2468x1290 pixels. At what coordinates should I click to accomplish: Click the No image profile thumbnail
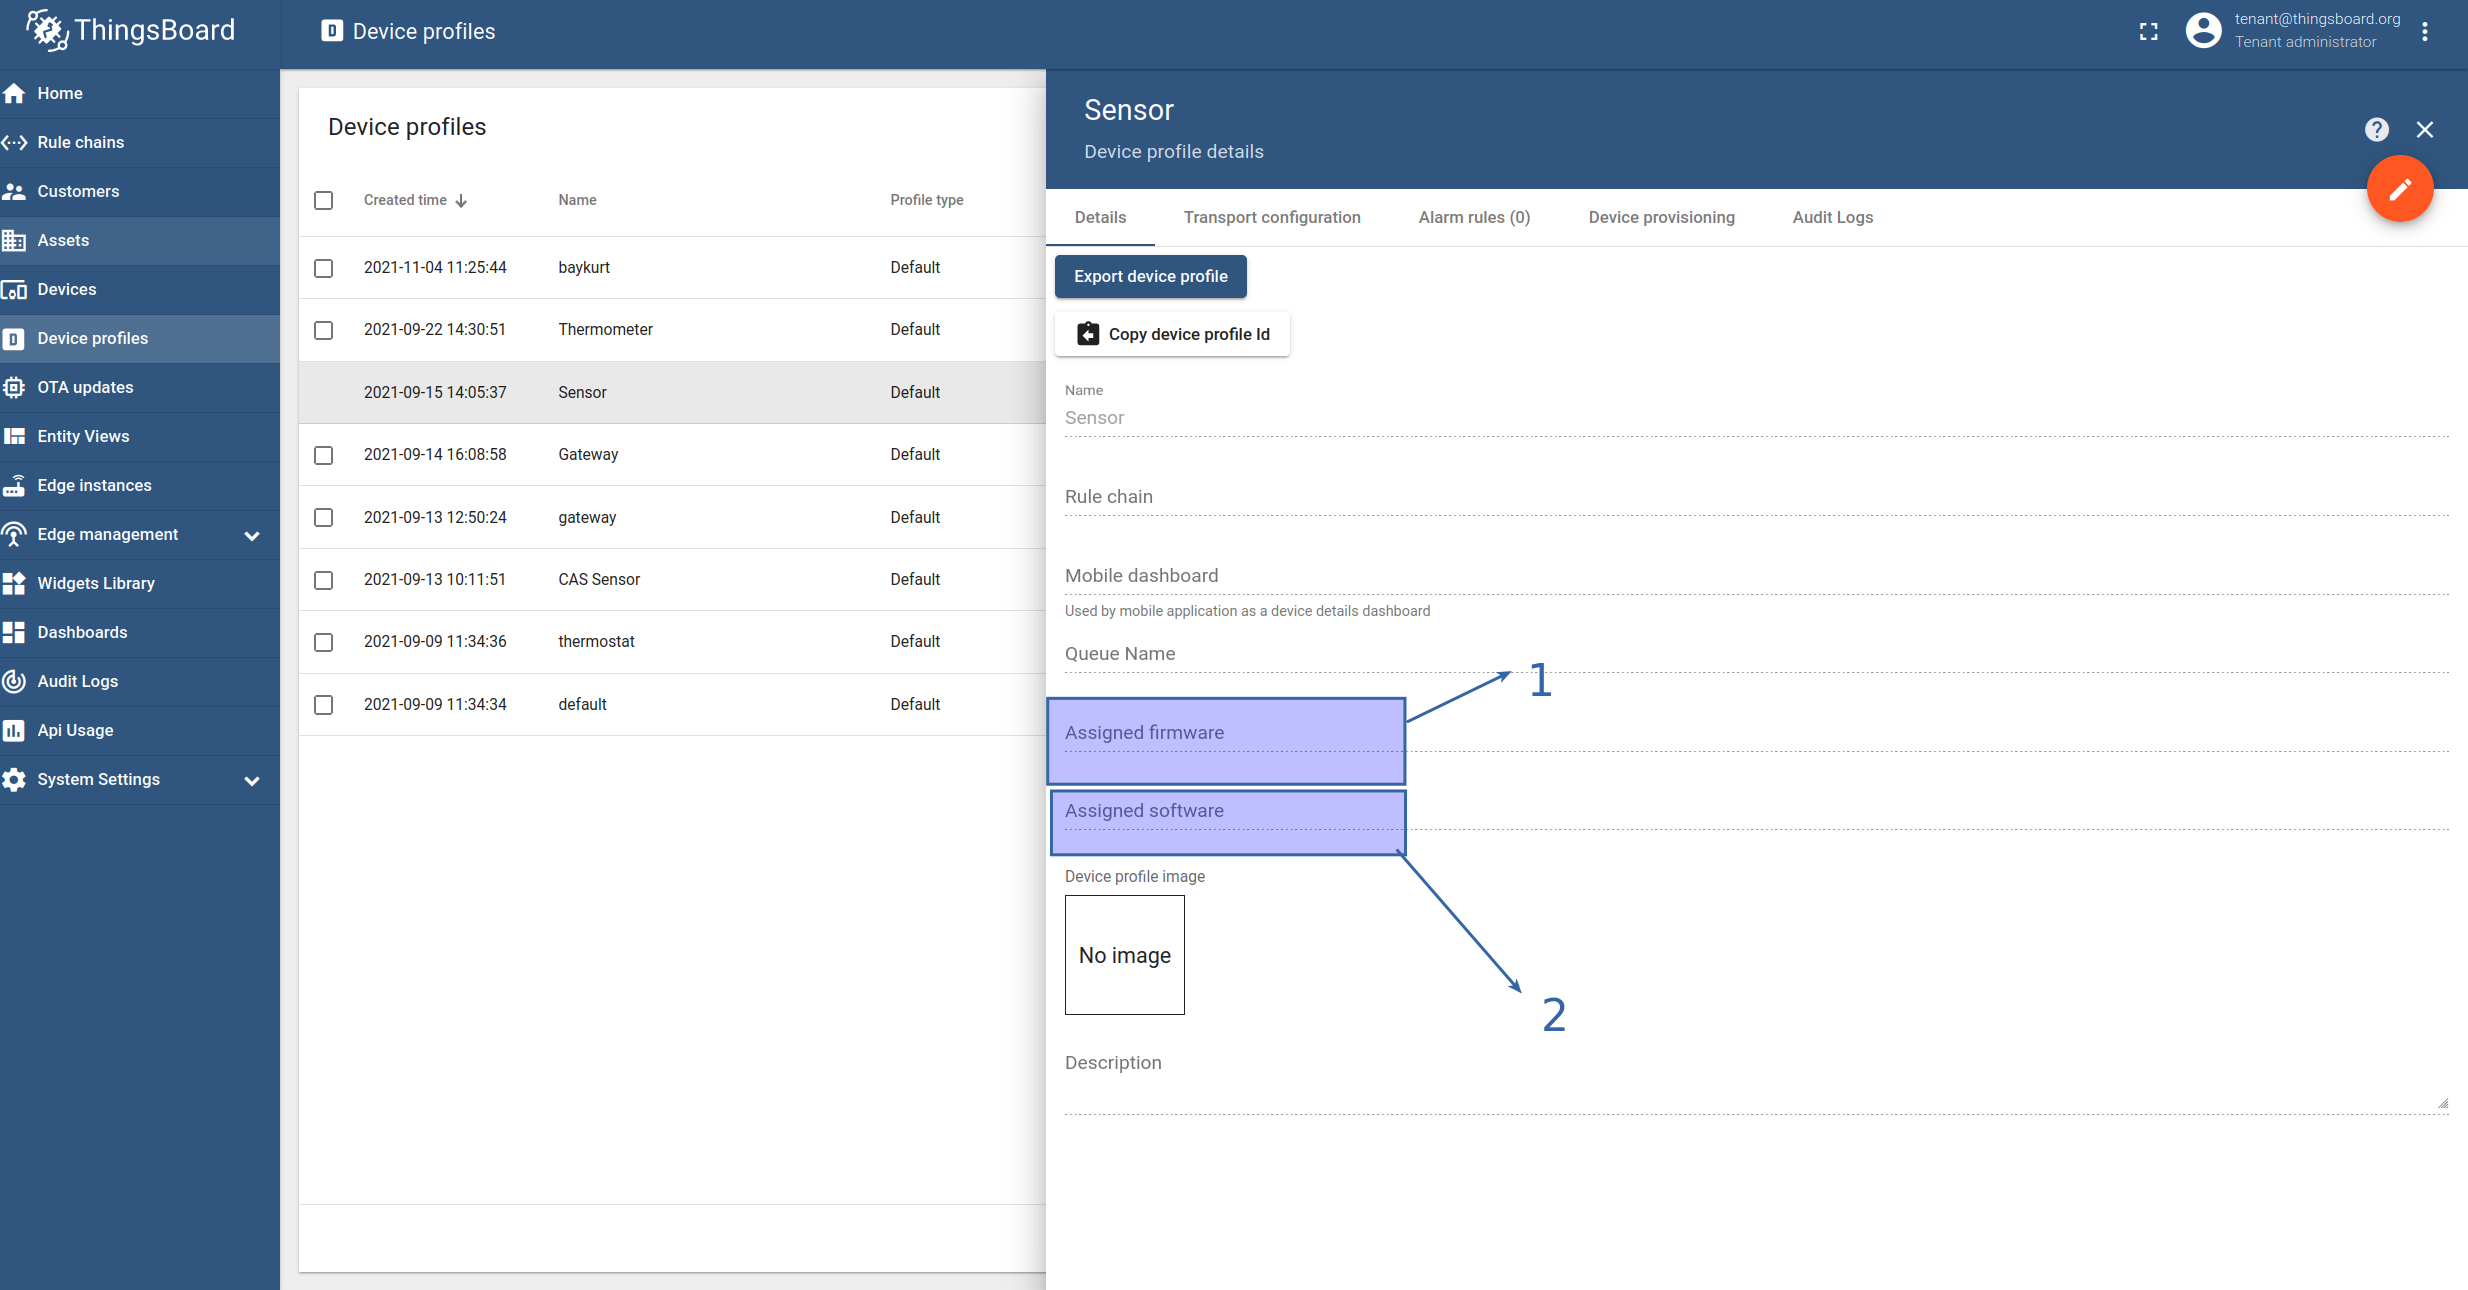tap(1124, 956)
